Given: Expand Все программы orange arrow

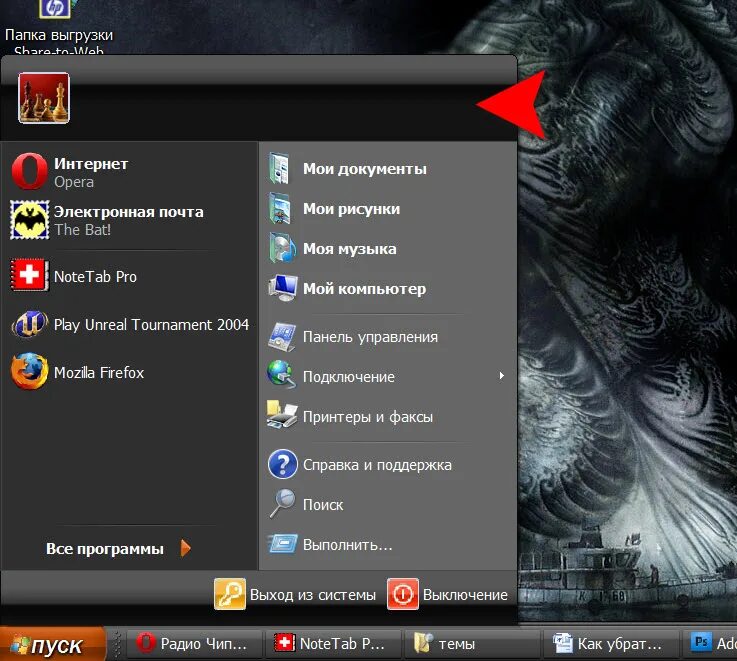Looking at the screenshot, I should (x=186, y=548).
